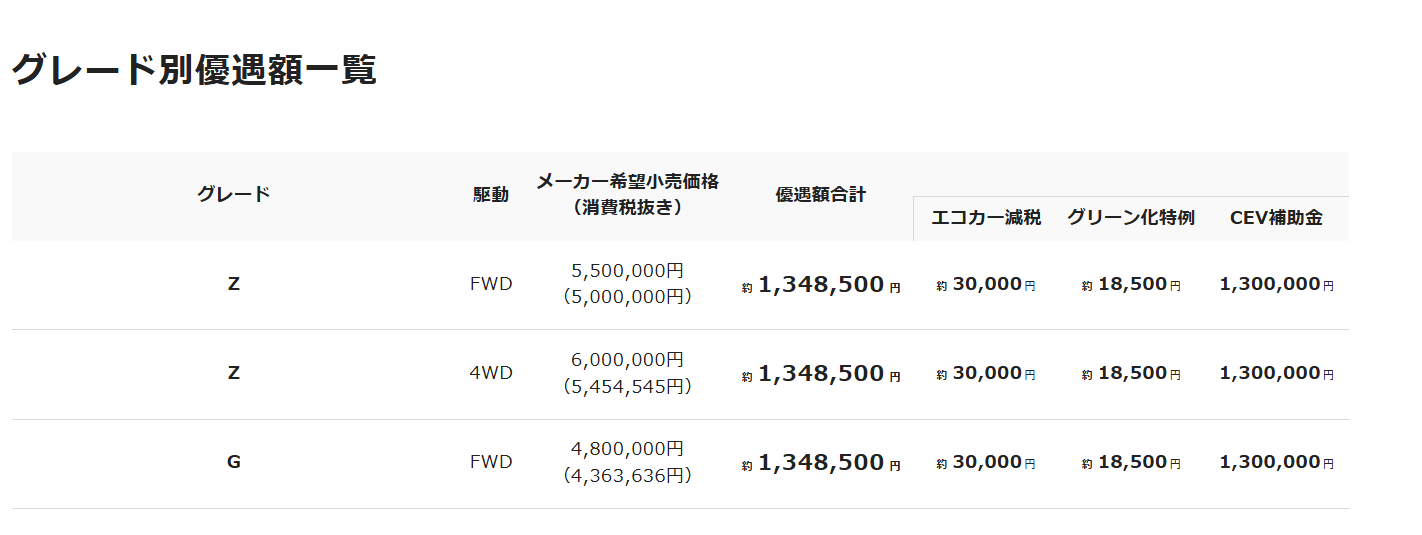Click the 4WD drive type cell

pyautogui.click(x=490, y=373)
